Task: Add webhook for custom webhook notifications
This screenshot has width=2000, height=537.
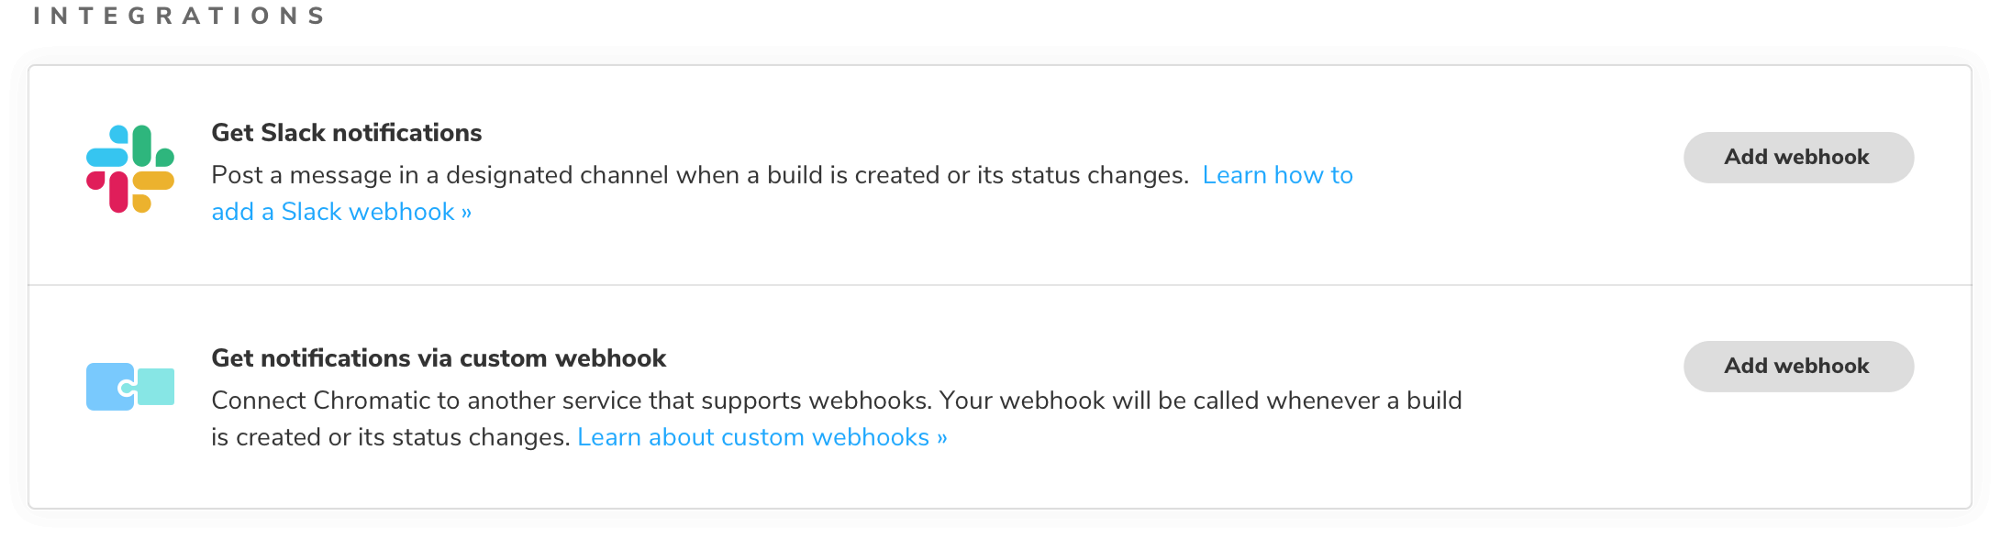Action: [1798, 366]
